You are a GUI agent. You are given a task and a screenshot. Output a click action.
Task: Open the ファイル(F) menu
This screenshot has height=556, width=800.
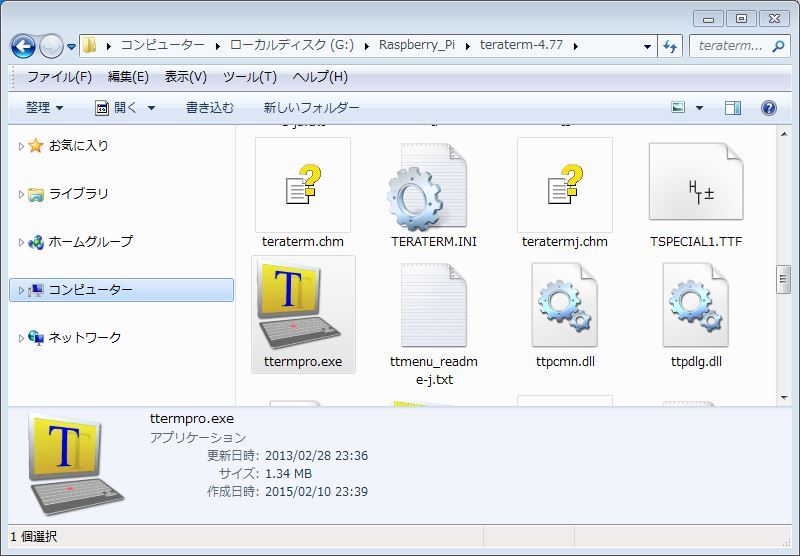[x=59, y=77]
